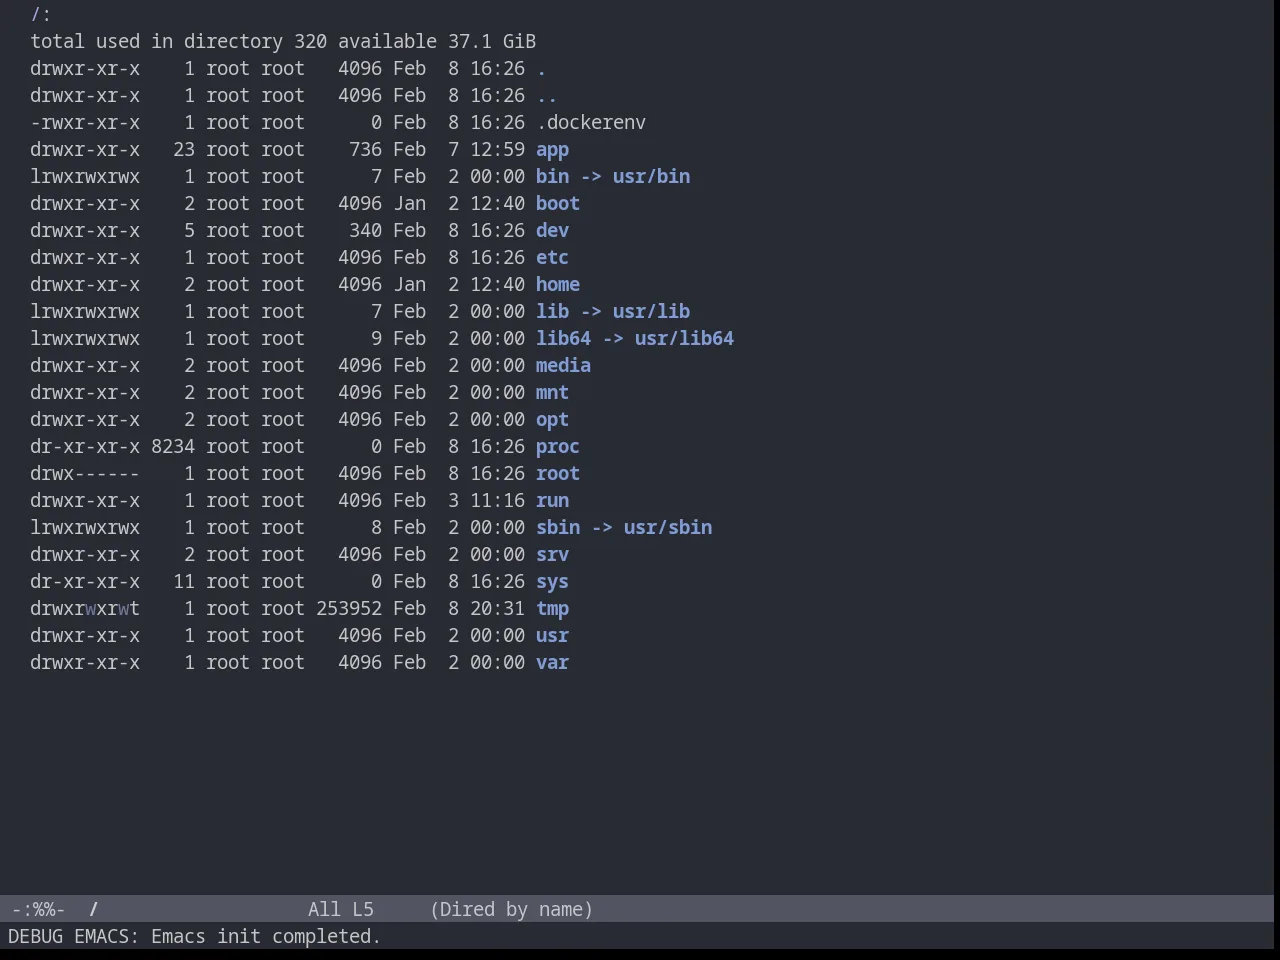Screen dimensions: 1280x960
Task: Open the media directory
Action: [x=563, y=366]
